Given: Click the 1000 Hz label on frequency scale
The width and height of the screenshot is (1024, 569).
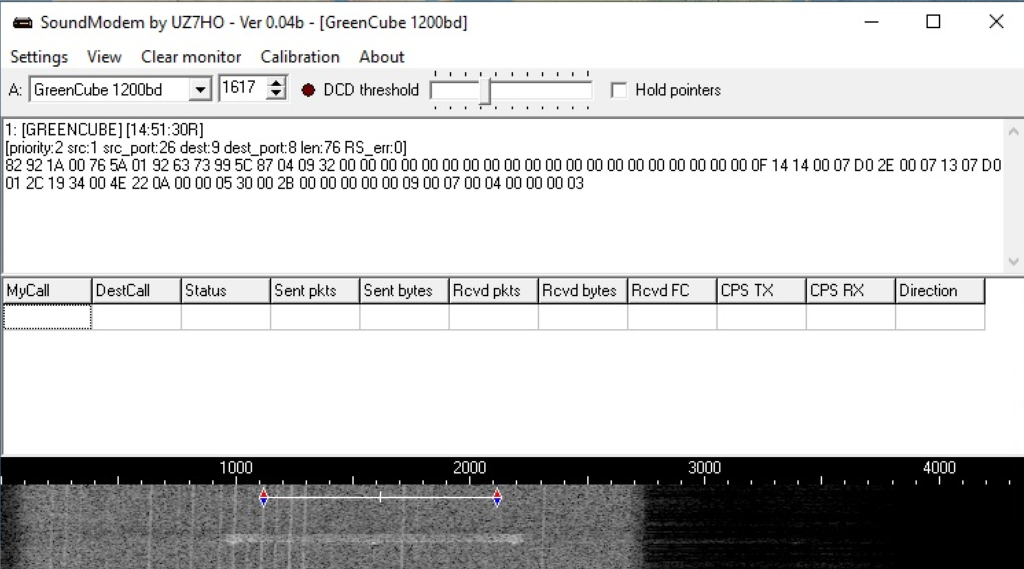Looking at the screenshot, I should [236, 468].
